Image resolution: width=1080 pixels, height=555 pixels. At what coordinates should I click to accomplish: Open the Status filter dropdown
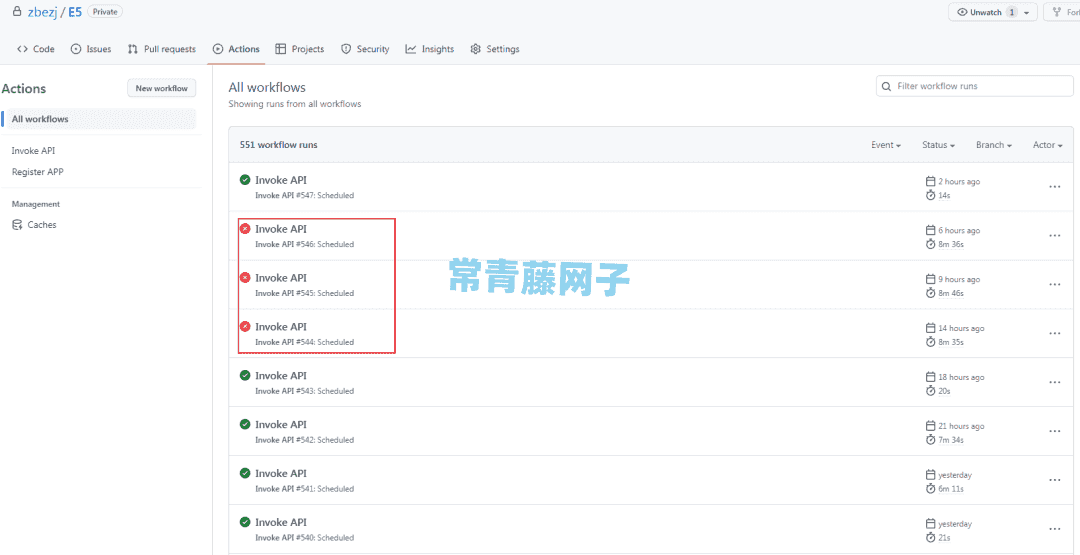(938, 145)
